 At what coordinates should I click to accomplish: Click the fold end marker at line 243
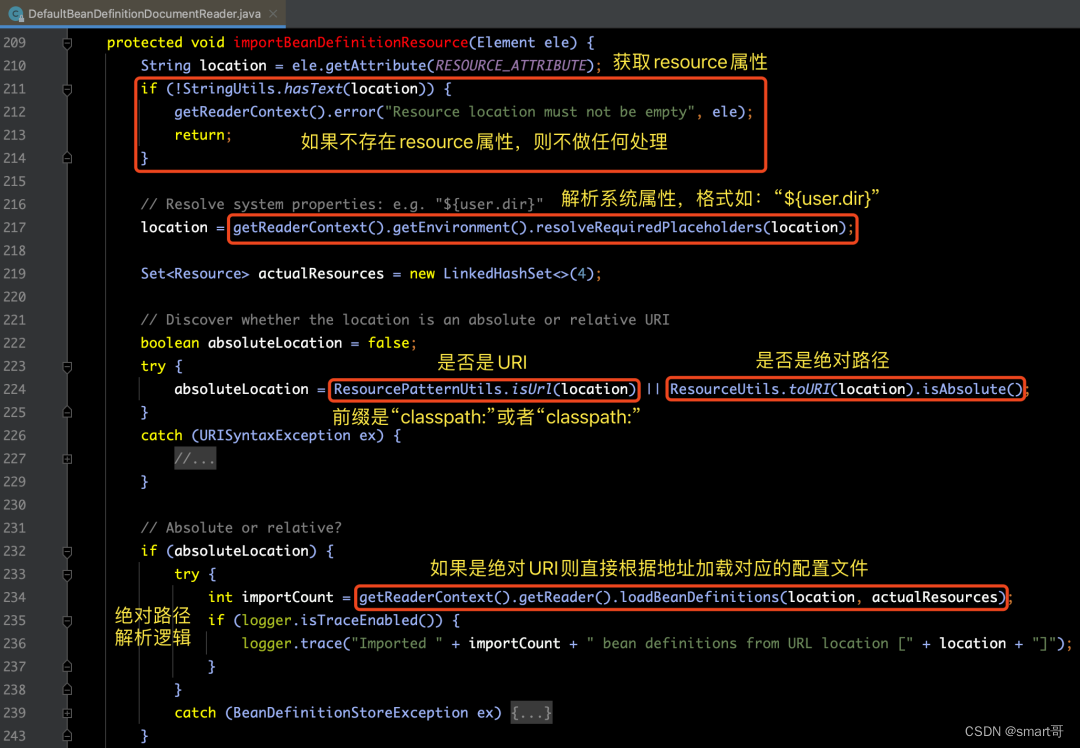[68, 736]
